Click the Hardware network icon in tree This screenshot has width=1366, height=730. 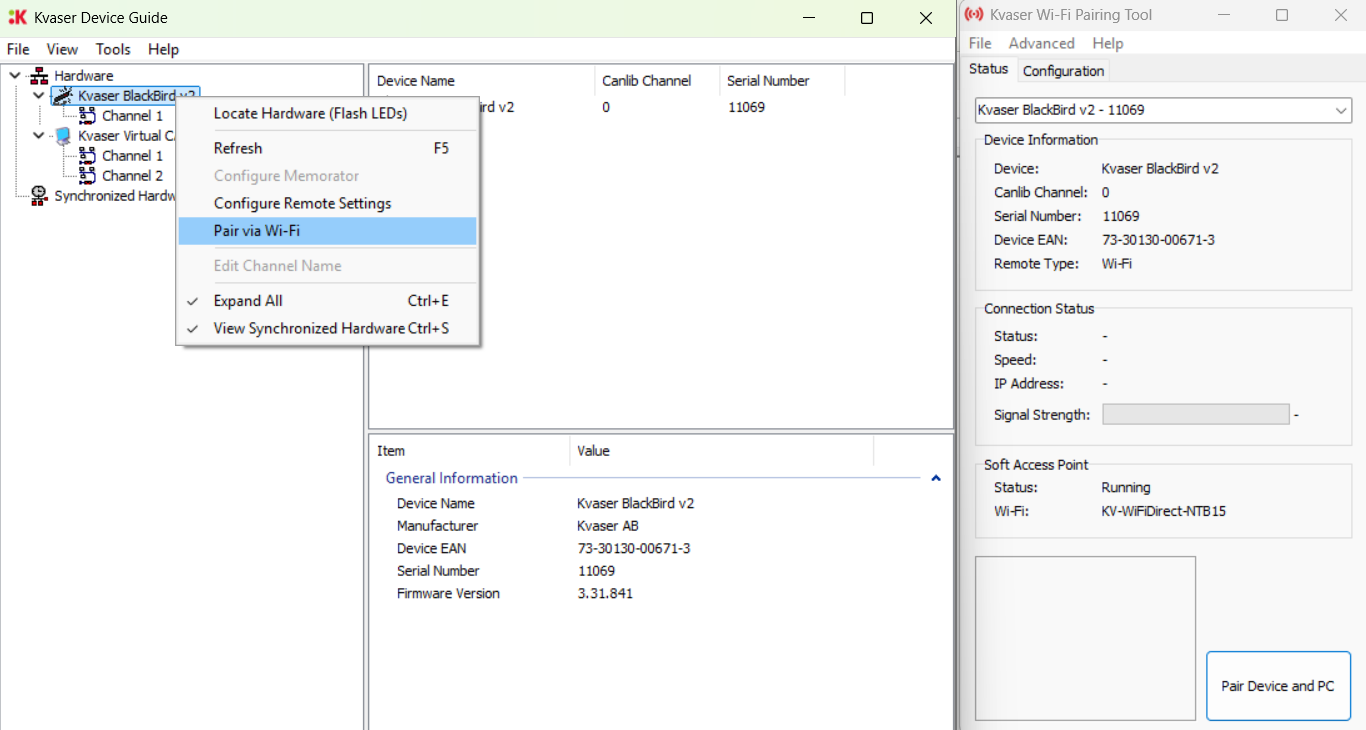point(39,76)
